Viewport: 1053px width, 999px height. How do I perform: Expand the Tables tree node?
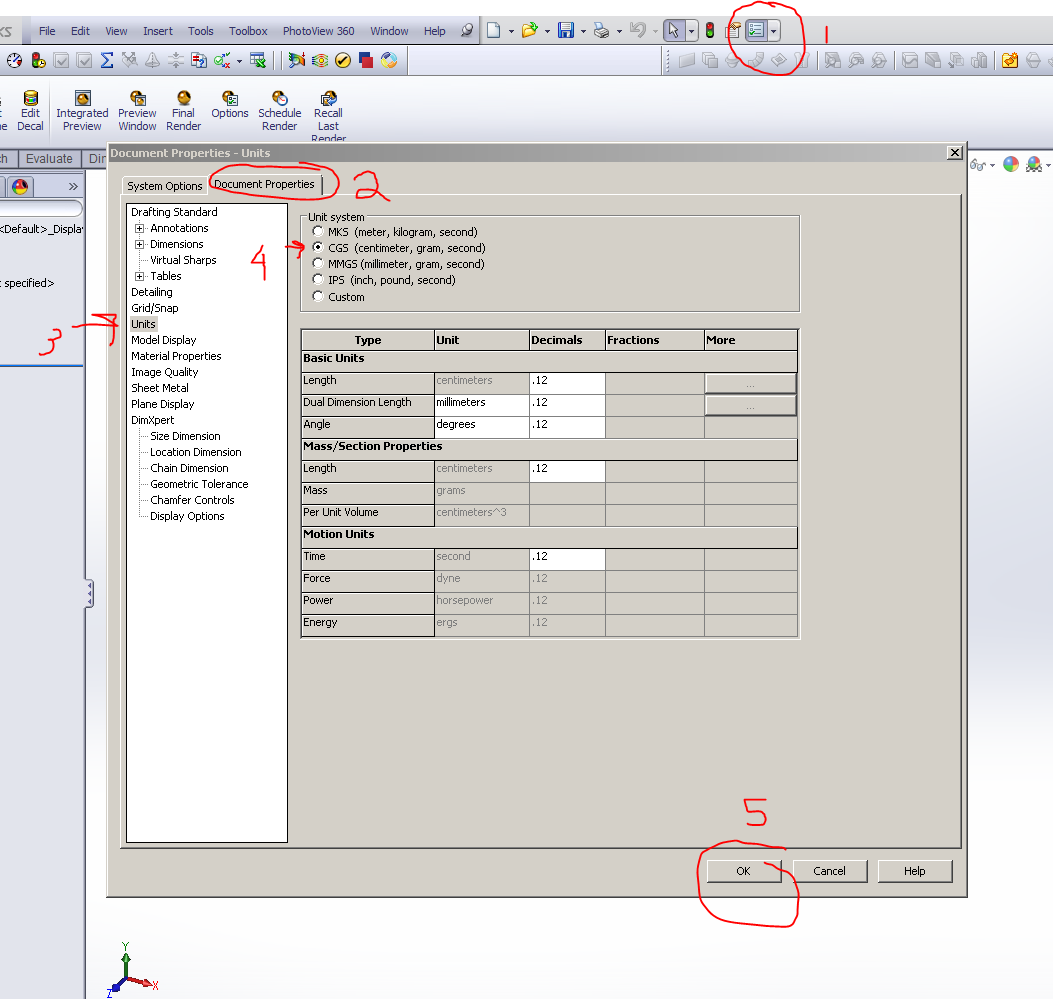(140, 277)
